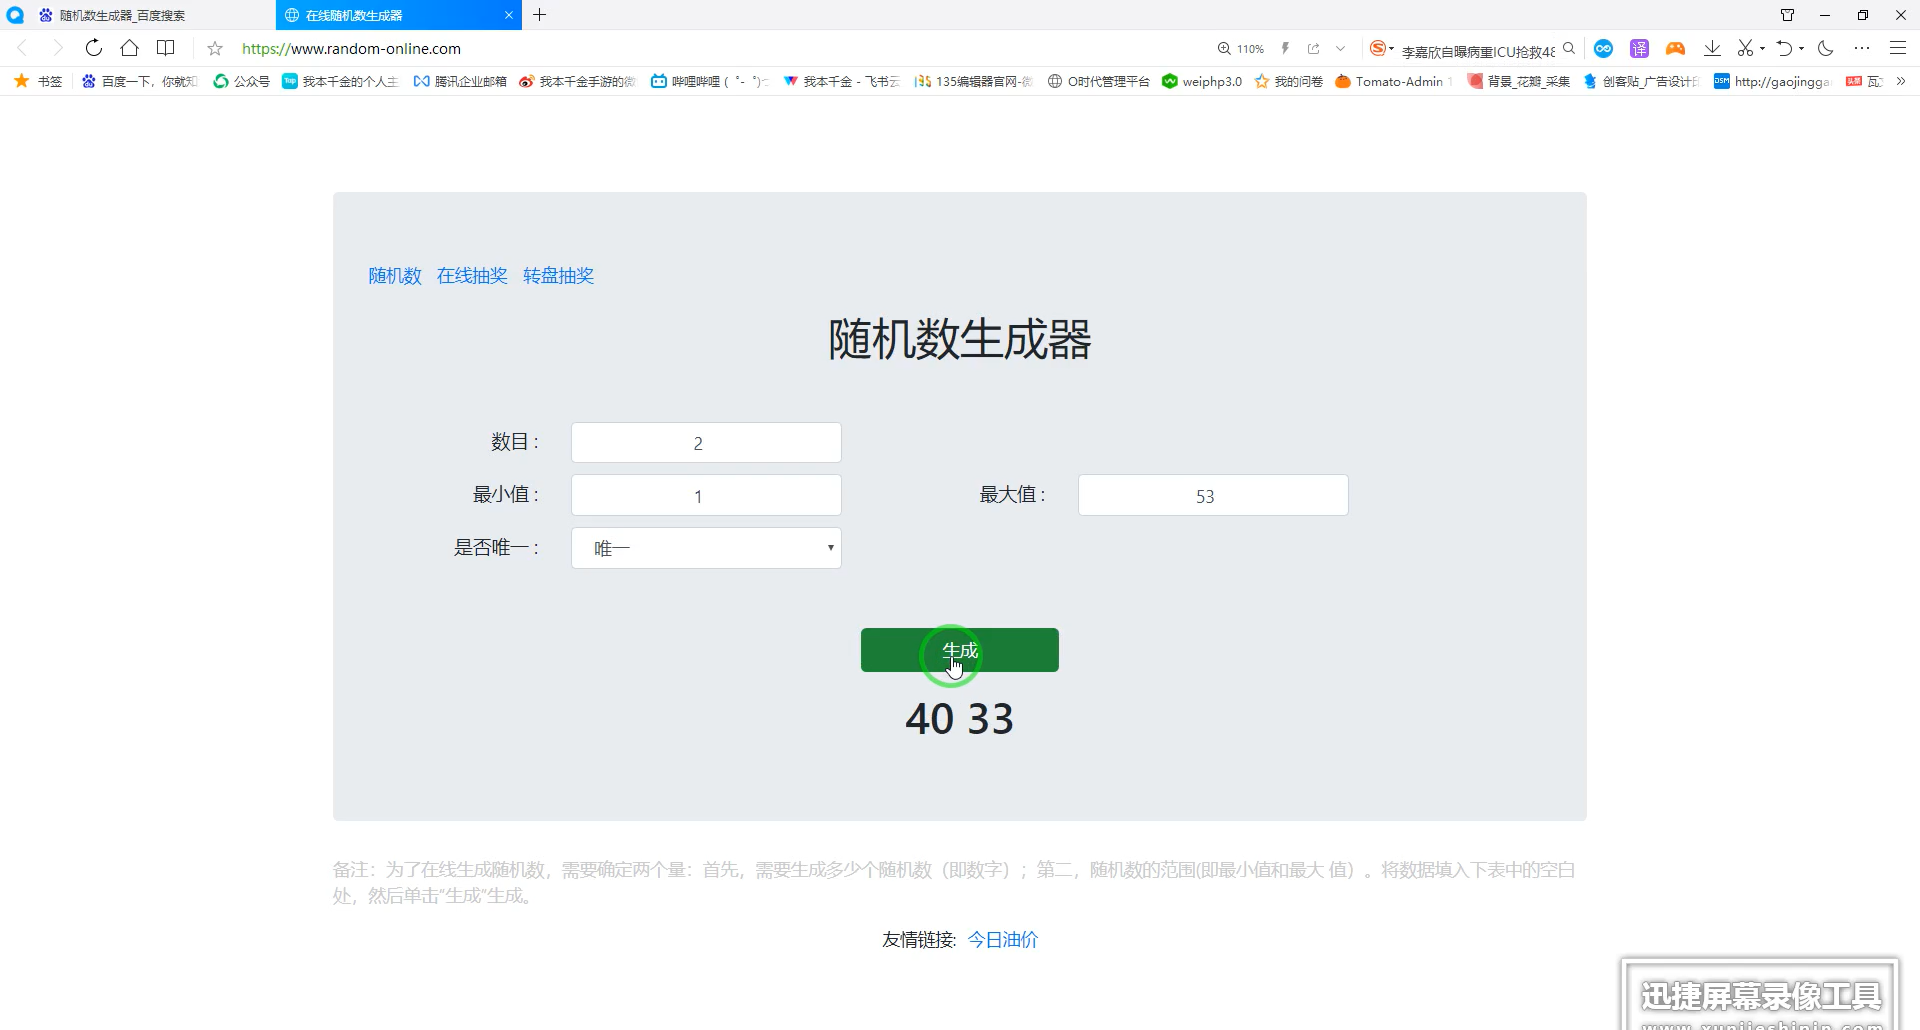
Task: Open the downloads icon in toolbar
Action: 1712,48
